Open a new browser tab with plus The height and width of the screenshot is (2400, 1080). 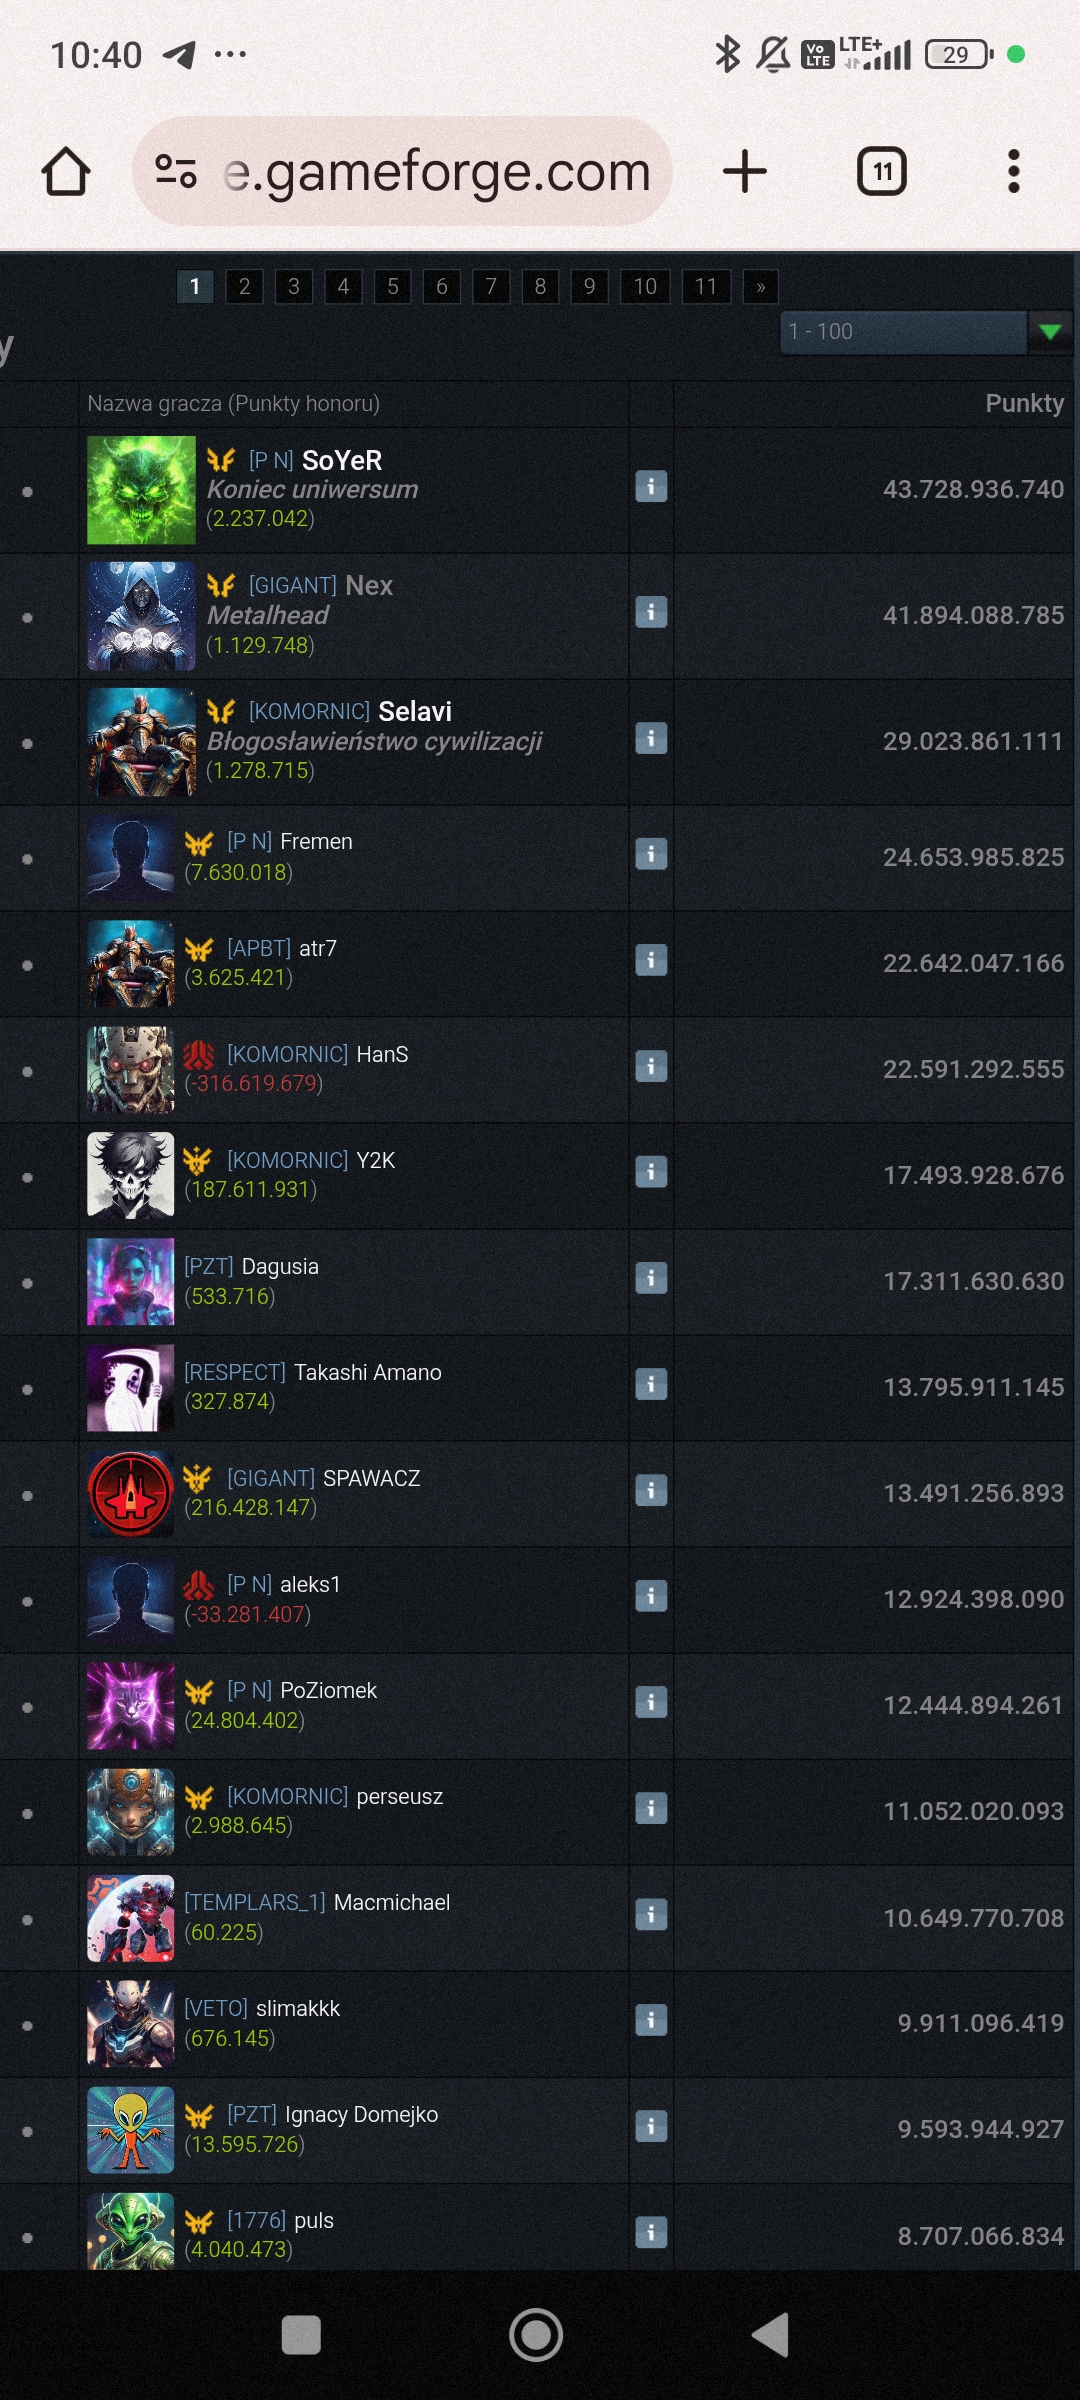click(745, 171)
